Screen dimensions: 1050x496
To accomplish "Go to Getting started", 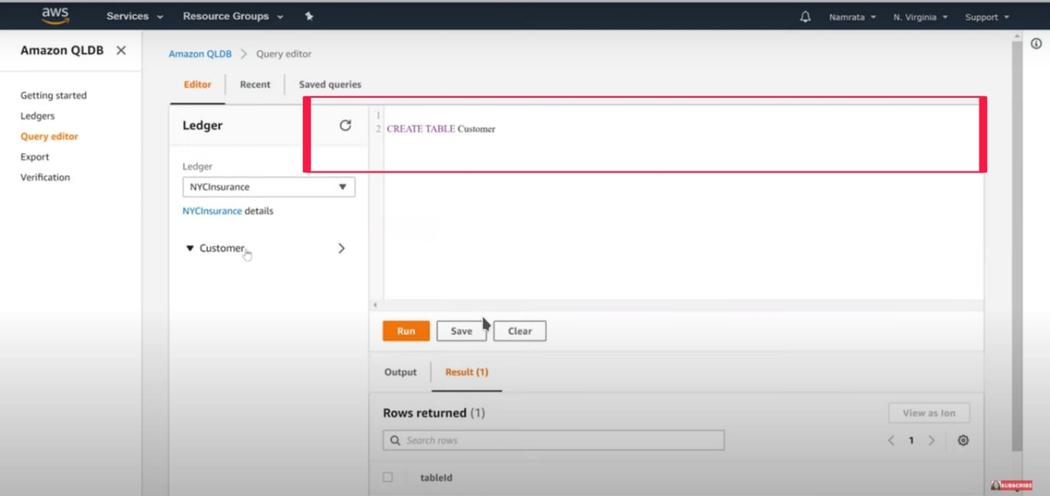I will 54,96.
